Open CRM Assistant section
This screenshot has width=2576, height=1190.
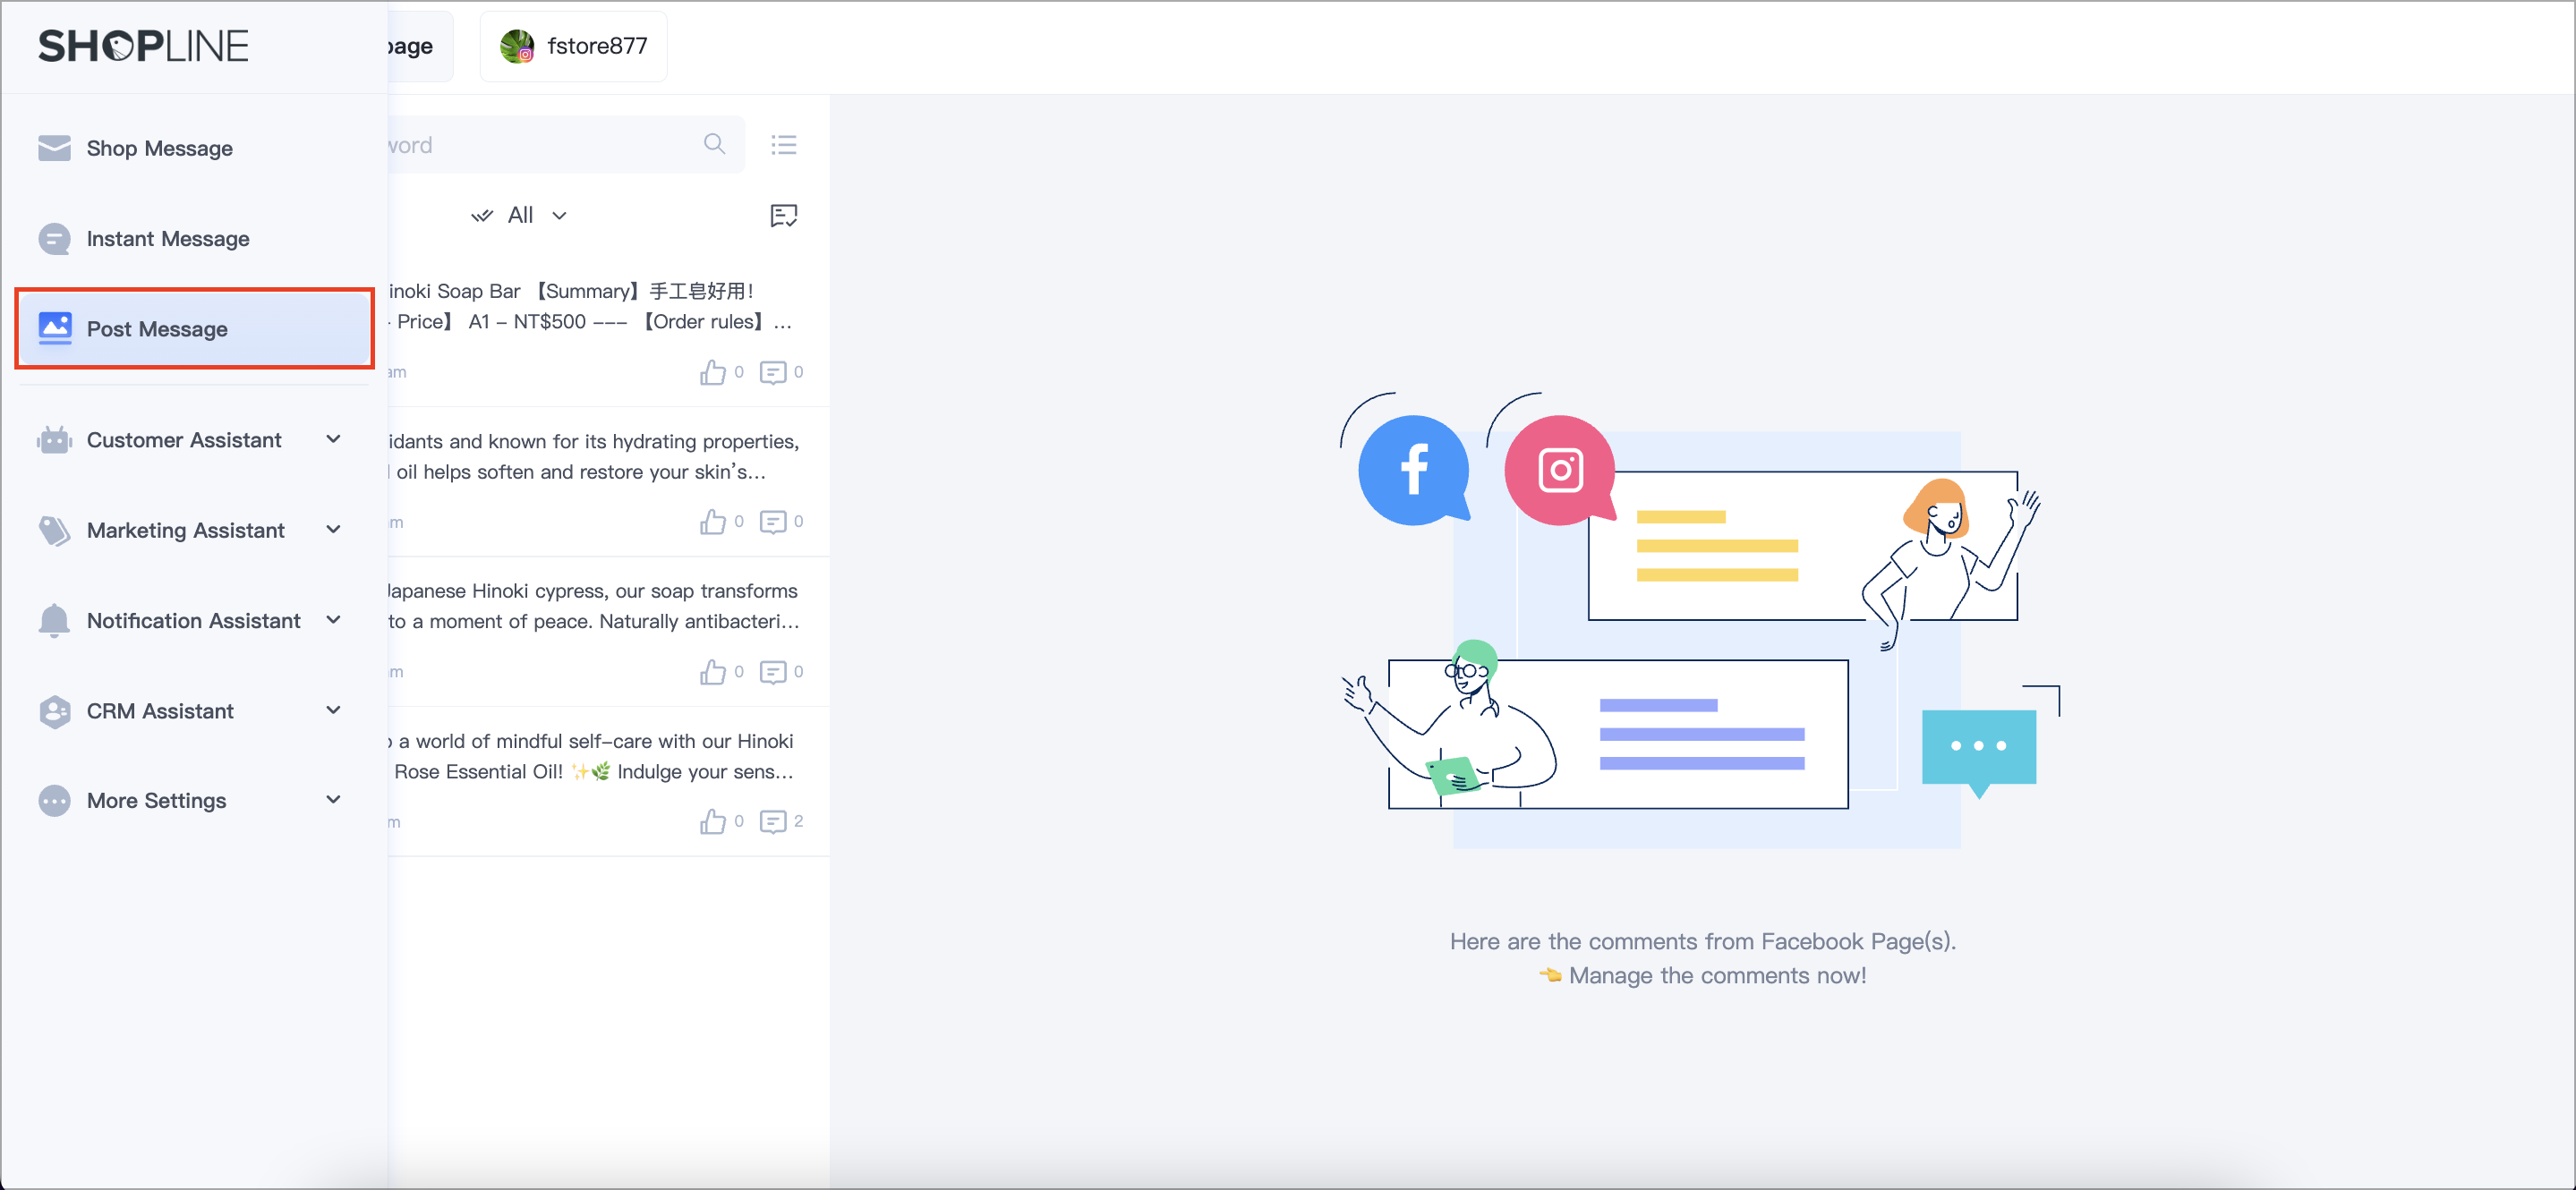(x=194, y=711)
